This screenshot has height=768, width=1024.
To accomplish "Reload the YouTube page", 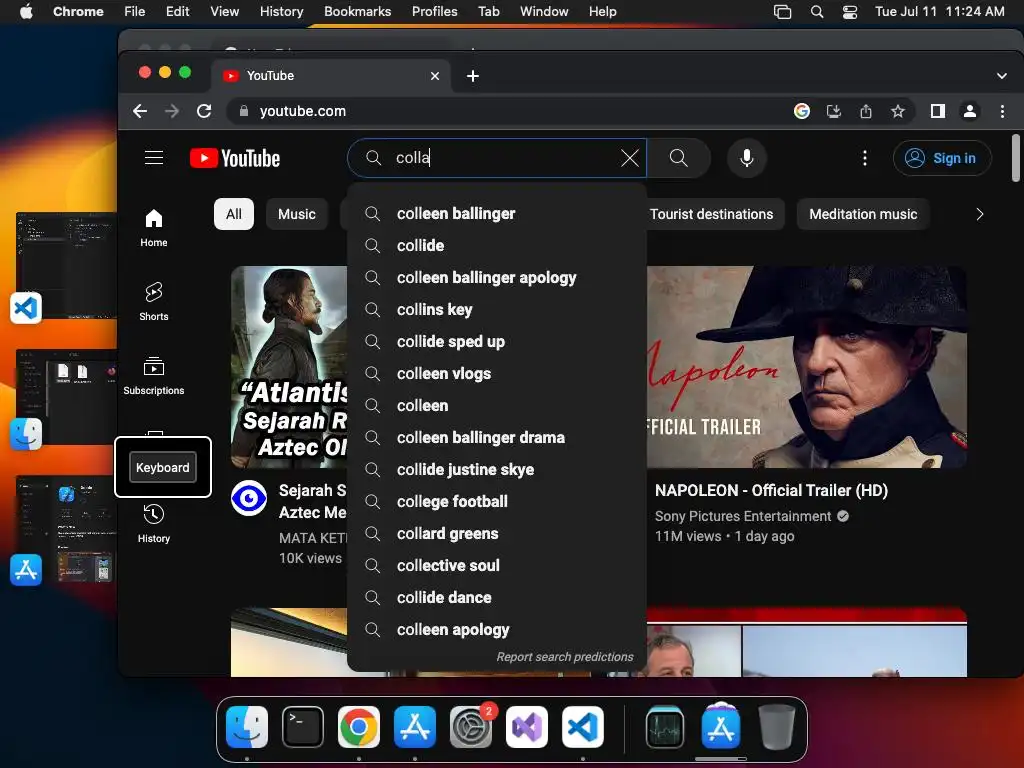I will (204, 111).
